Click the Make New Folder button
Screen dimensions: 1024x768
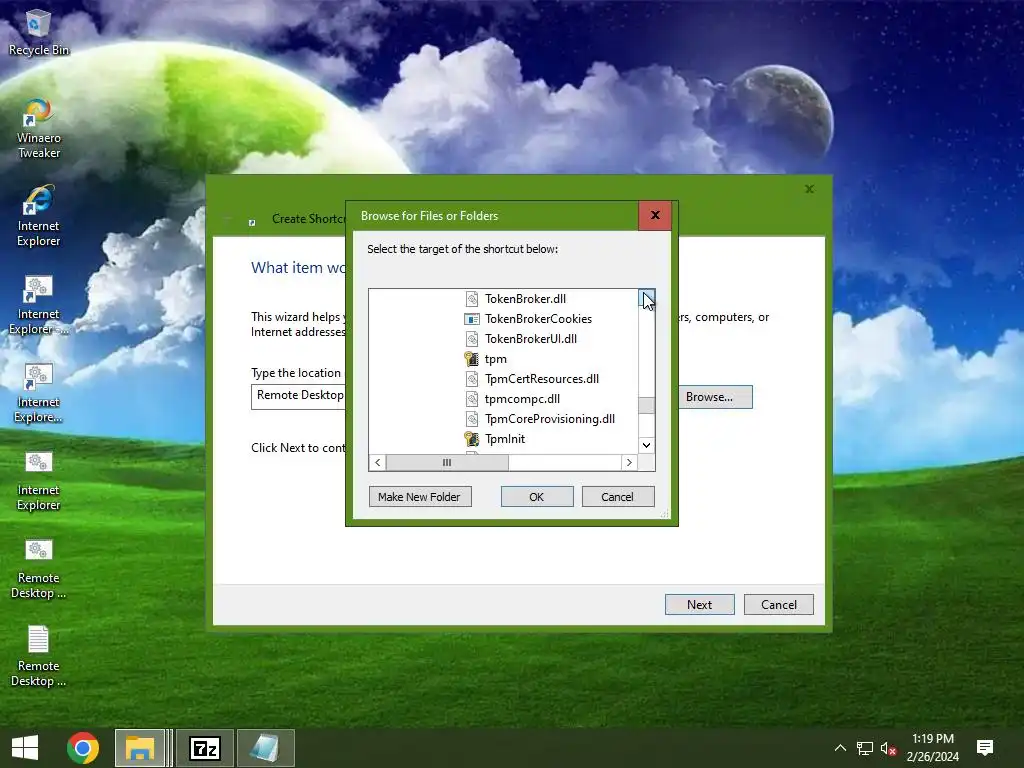point(420,497)
